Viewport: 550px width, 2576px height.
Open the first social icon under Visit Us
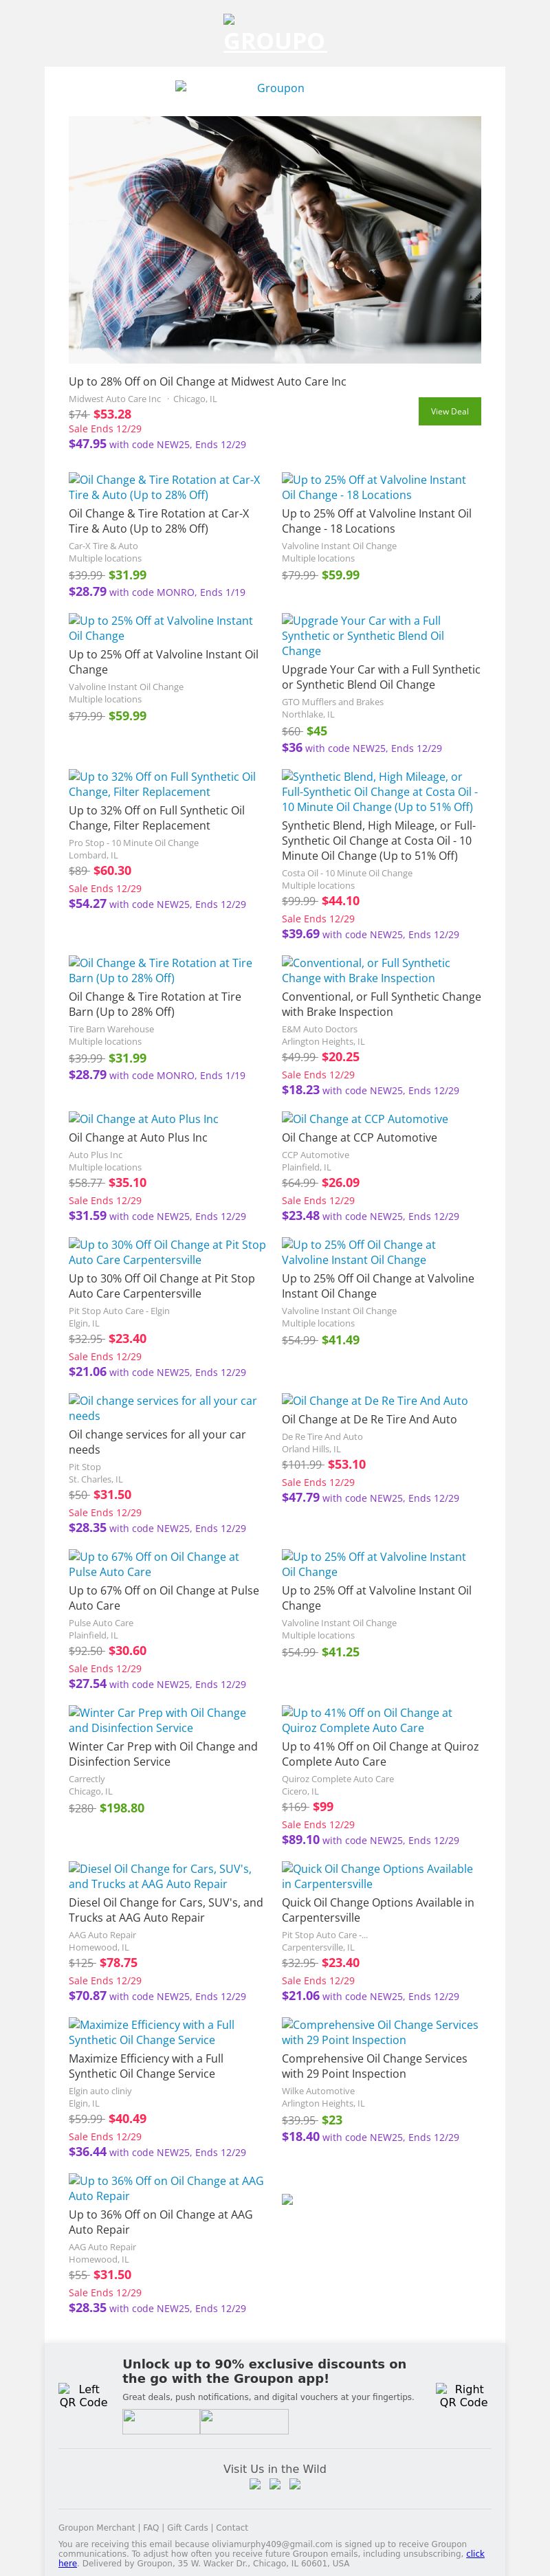click(255, 2484)
